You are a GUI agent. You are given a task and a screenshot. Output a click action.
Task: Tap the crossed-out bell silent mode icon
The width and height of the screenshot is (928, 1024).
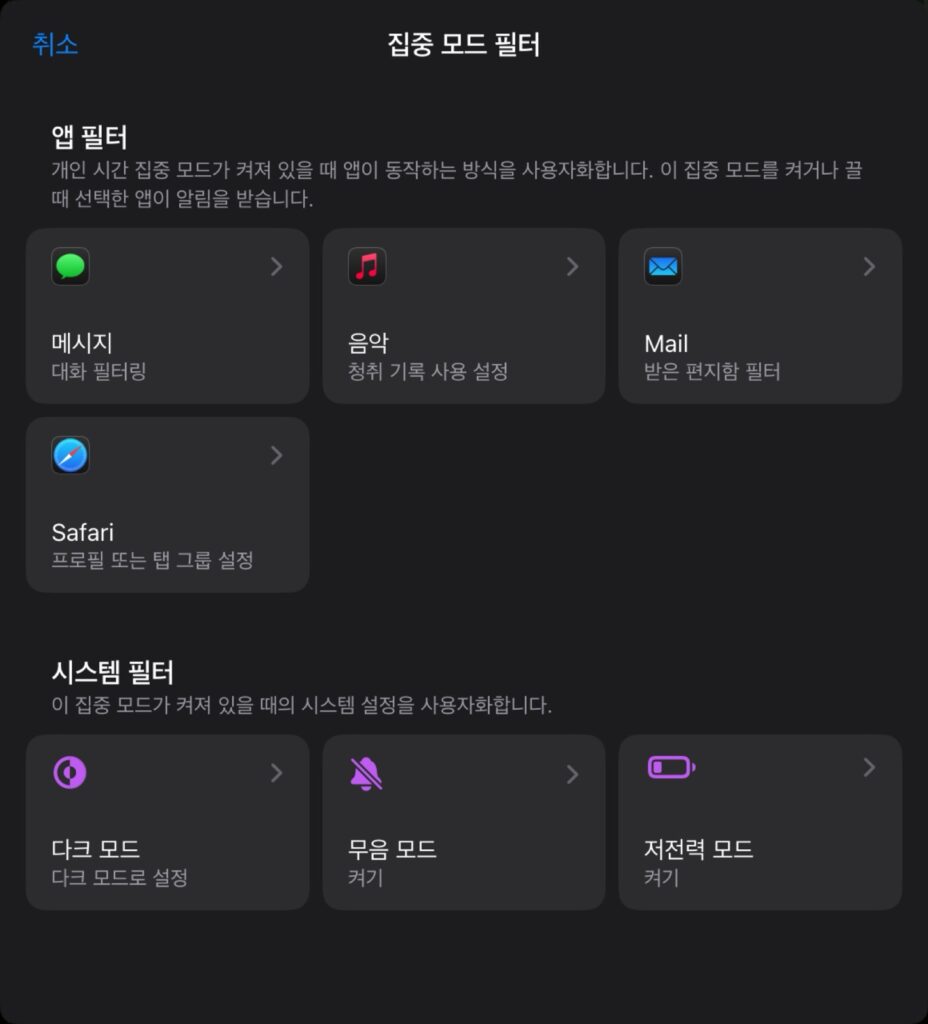(366, 774)
